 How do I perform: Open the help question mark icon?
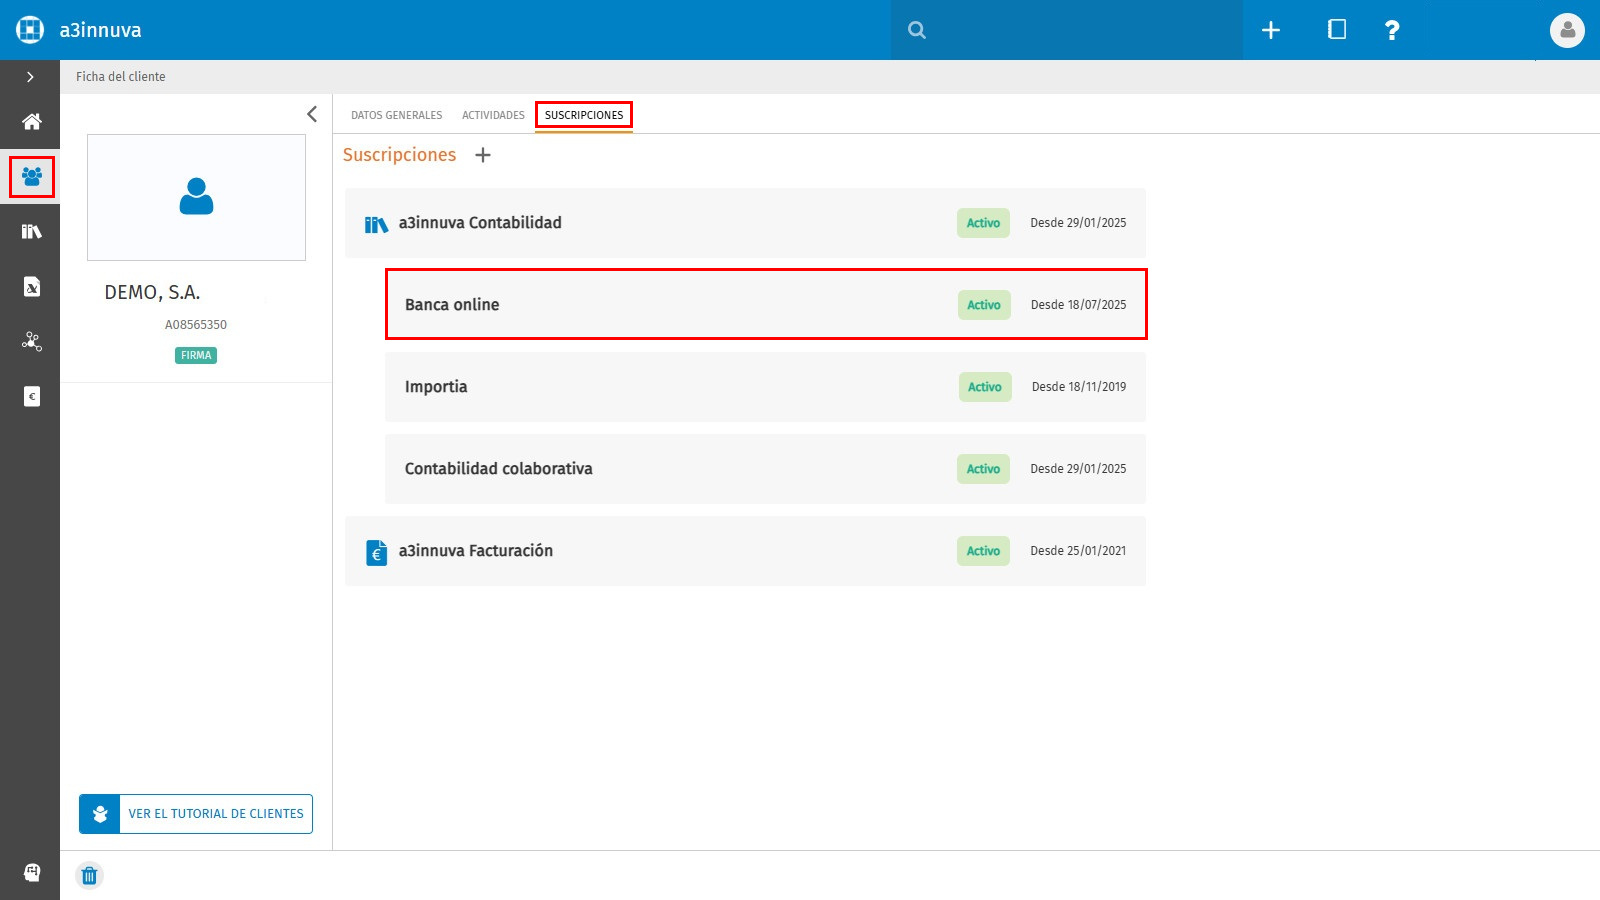[x=1392, y=30]
